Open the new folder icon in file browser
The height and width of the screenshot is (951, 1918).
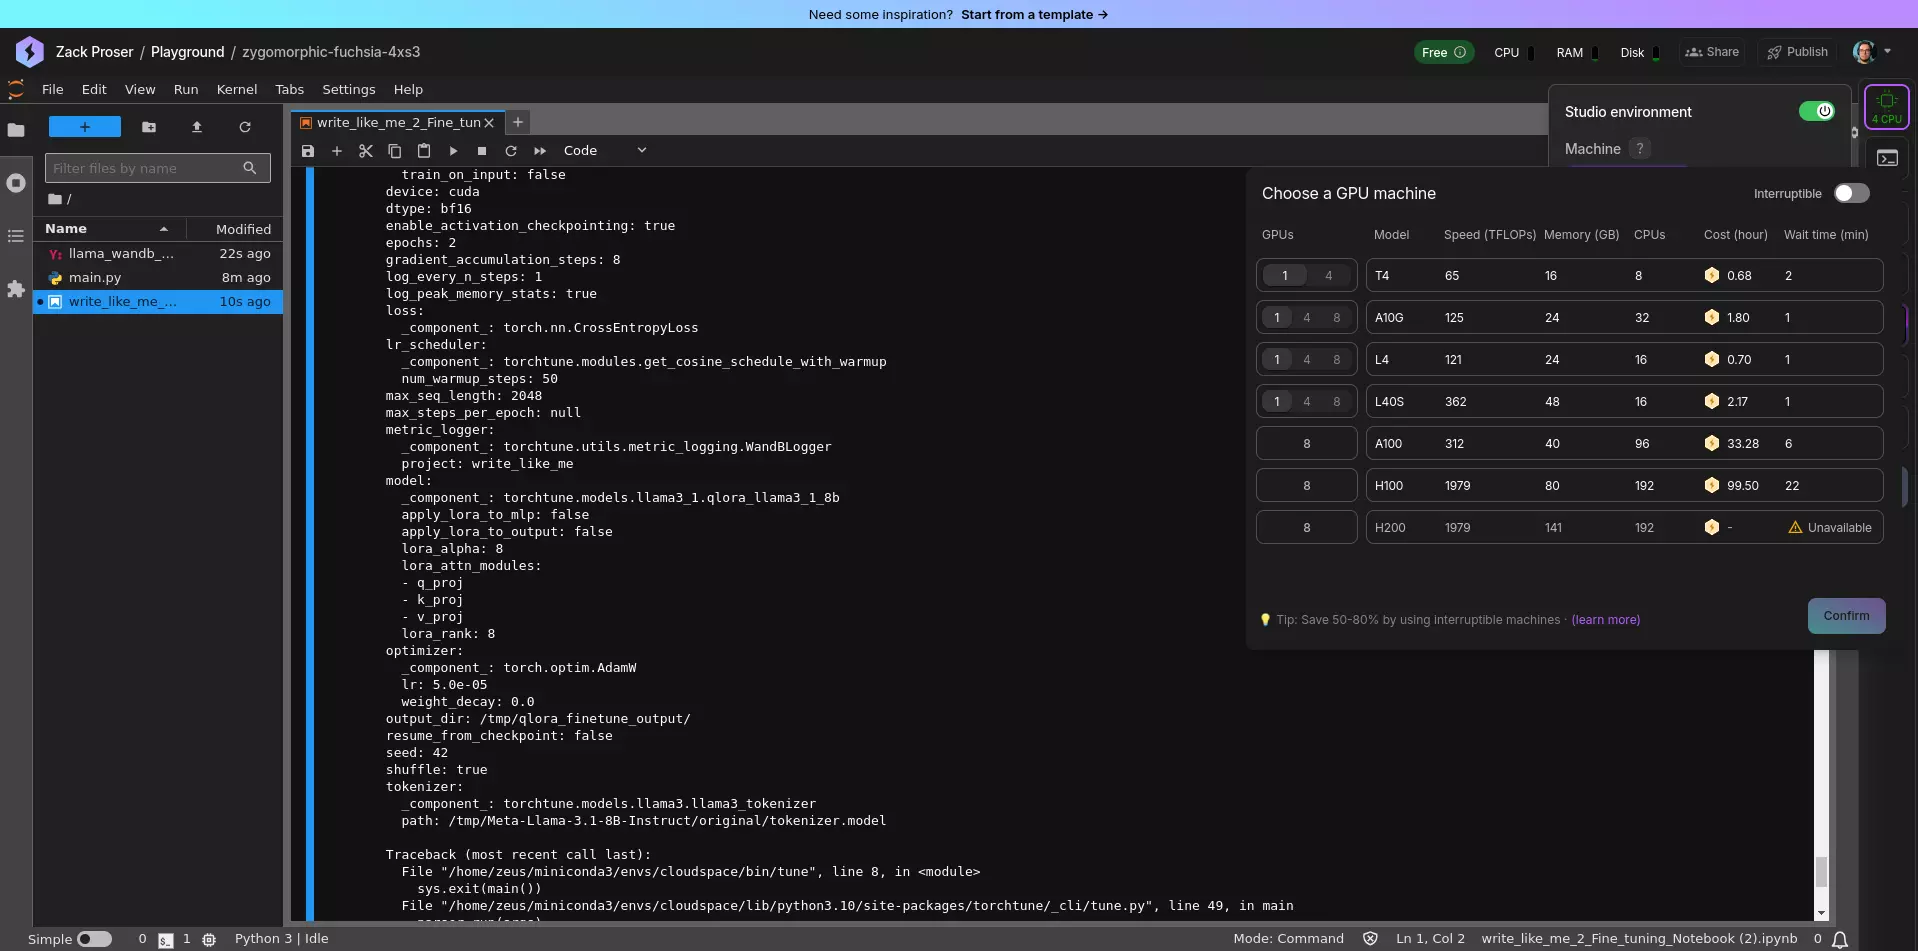[x=148, y=127]
